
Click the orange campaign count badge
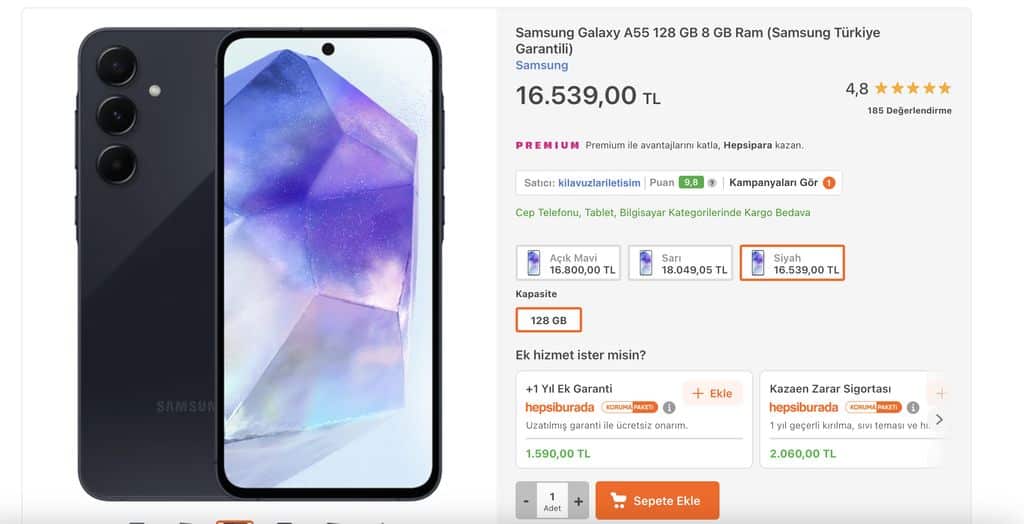(829, 183)
